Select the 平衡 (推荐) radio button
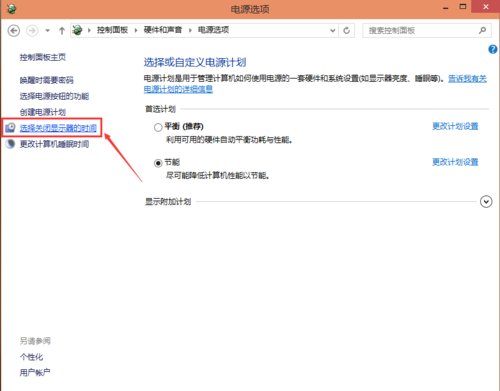The image size is (500, 391). point(158,127)
